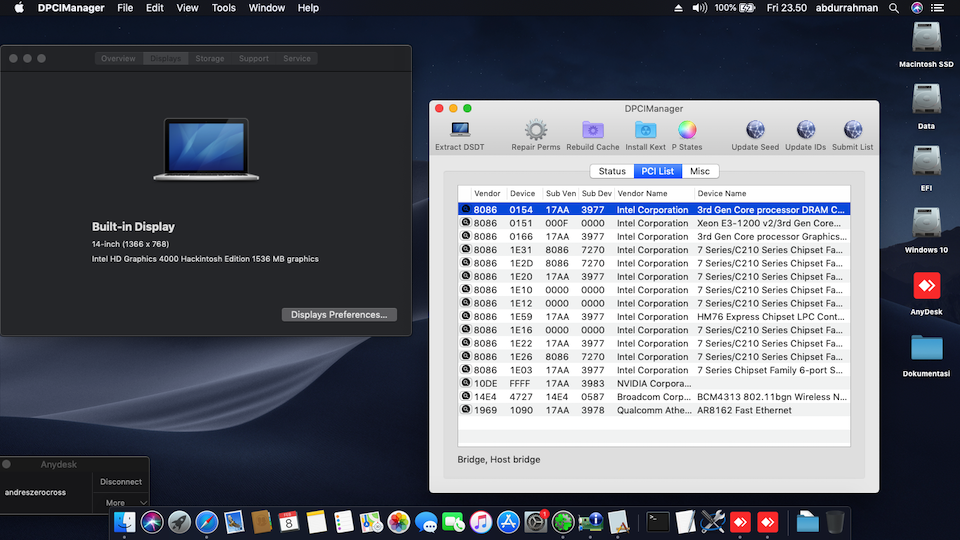Open the Dokumentasi folder on the desktop
960x540 pixels.
[x=927, y=349]
